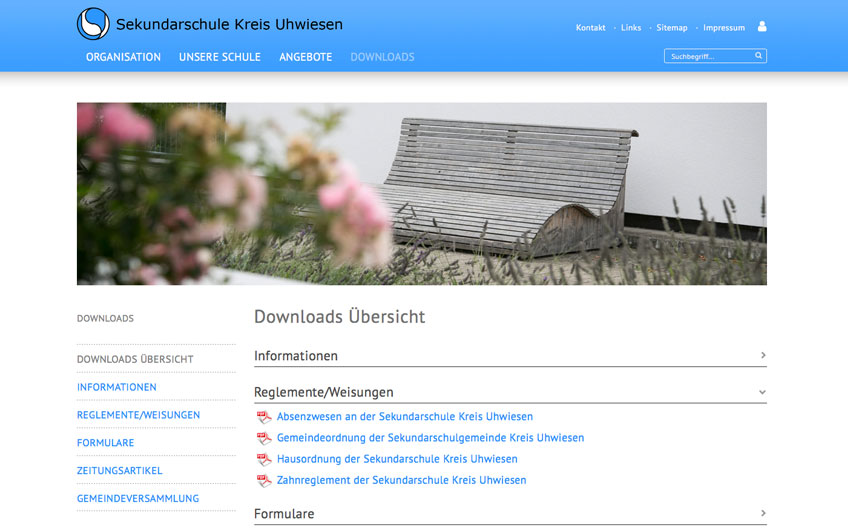Open Gemeindeordnung der Sekundarschulgemeinde document
Screen dimensions: 848x530
point(430,438)
